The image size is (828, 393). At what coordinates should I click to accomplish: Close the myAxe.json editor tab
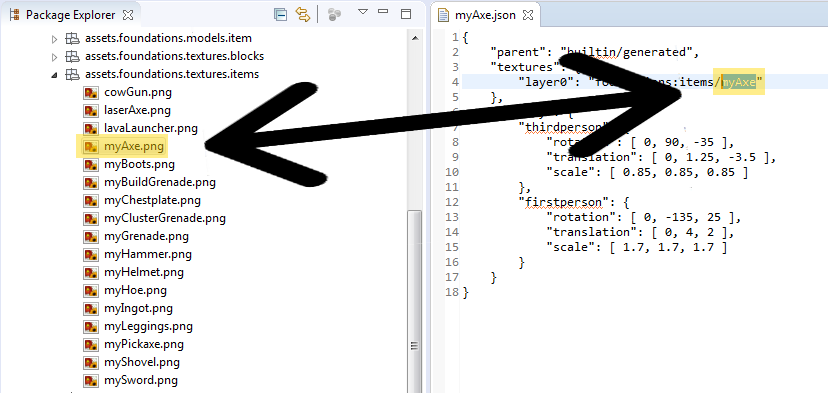tap(527, 15)
